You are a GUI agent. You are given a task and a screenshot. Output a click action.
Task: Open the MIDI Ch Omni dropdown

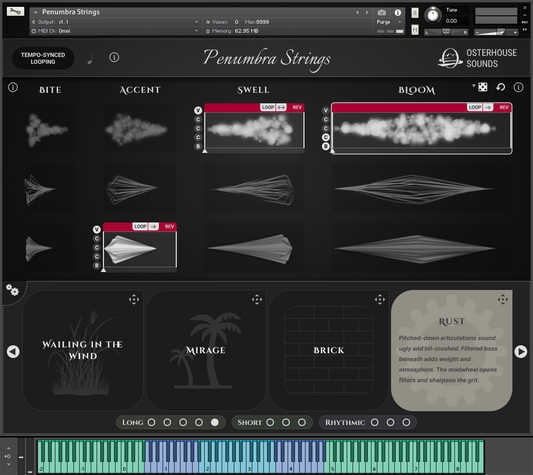click(115, 31)
